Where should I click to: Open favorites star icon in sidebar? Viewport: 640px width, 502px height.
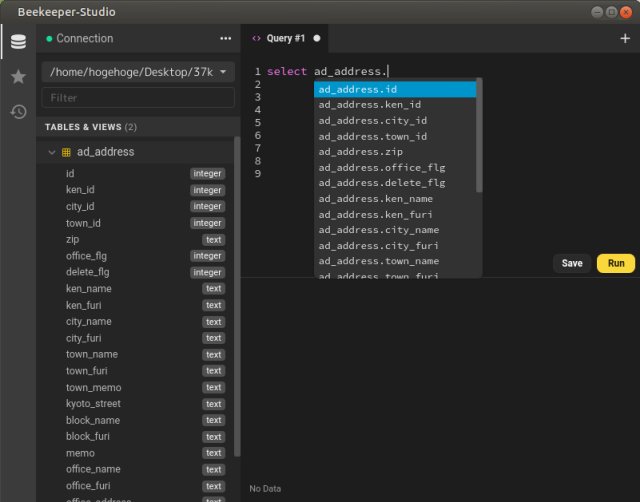point(18,77)
